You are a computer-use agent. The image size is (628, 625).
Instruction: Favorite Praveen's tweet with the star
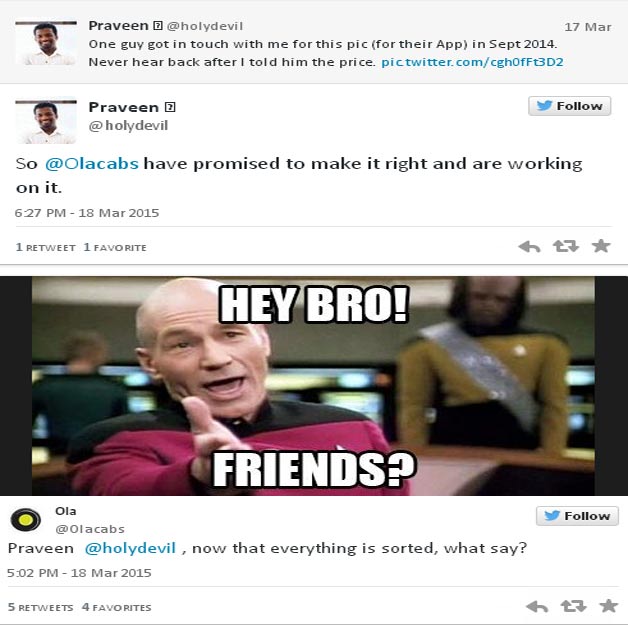click(x=601, y=246)
